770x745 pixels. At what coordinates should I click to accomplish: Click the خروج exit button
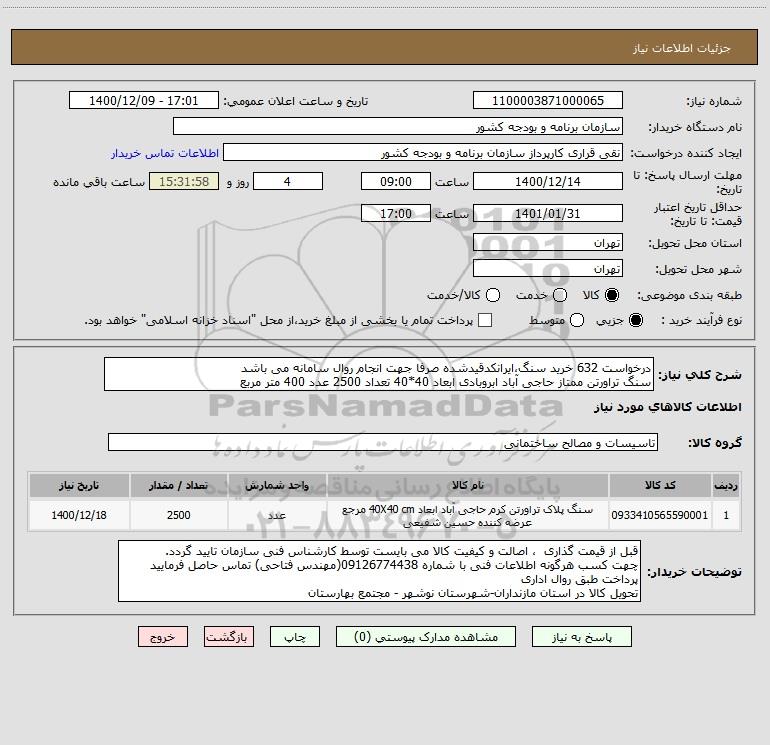163,636
